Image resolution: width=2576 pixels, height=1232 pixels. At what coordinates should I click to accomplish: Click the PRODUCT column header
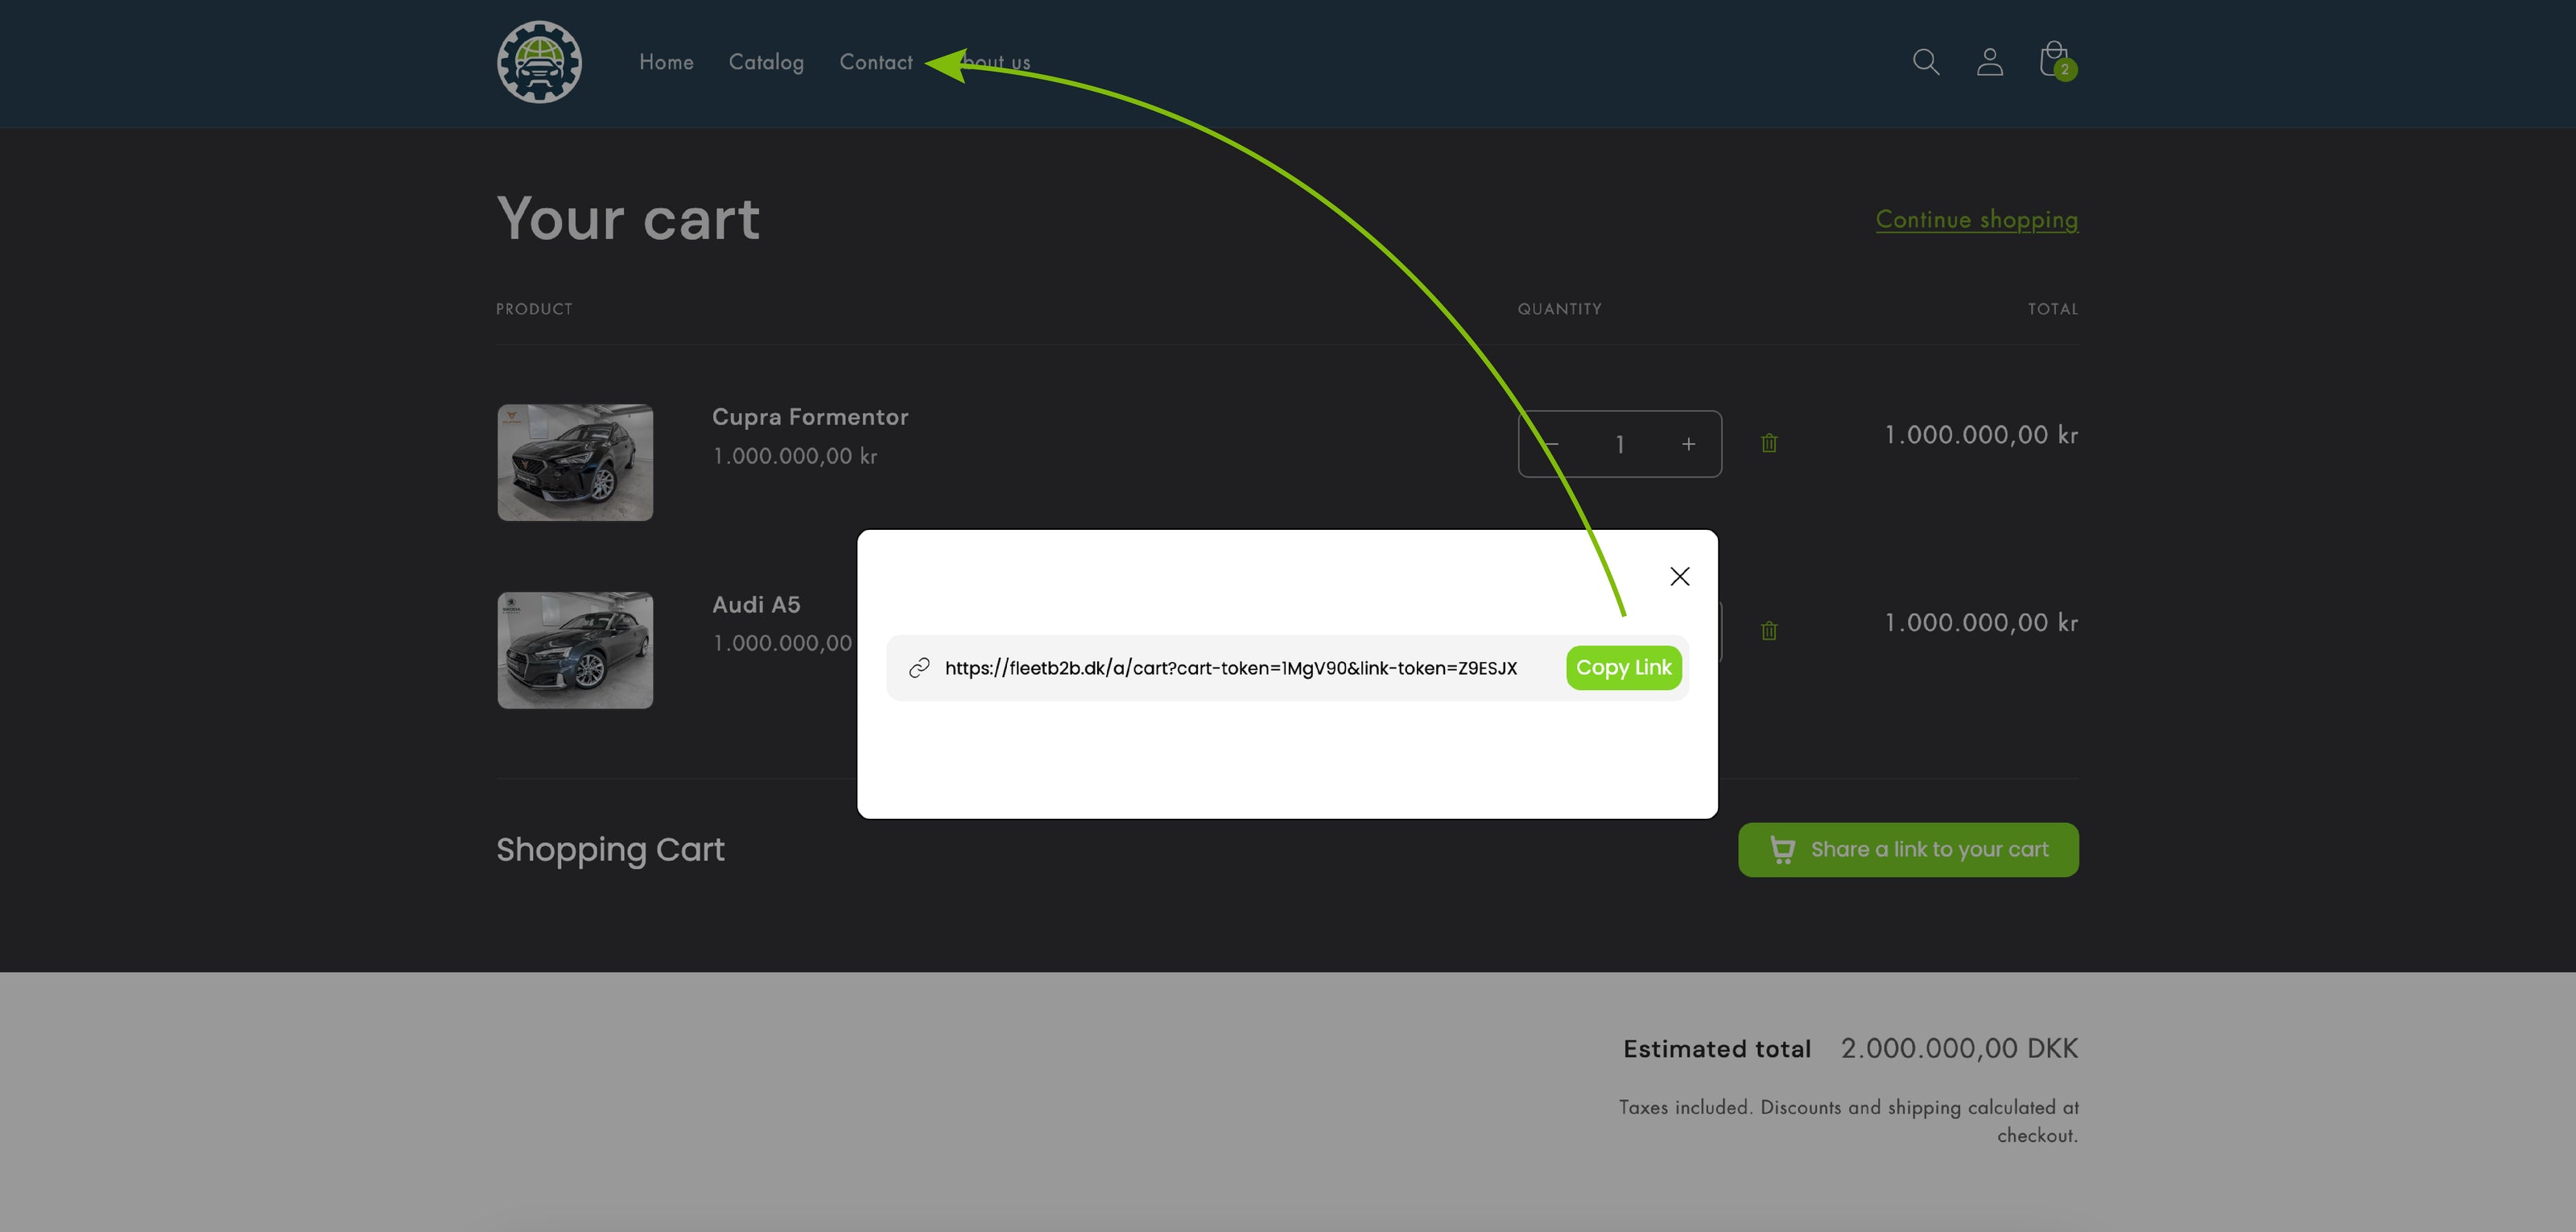(x=534, y=309)
